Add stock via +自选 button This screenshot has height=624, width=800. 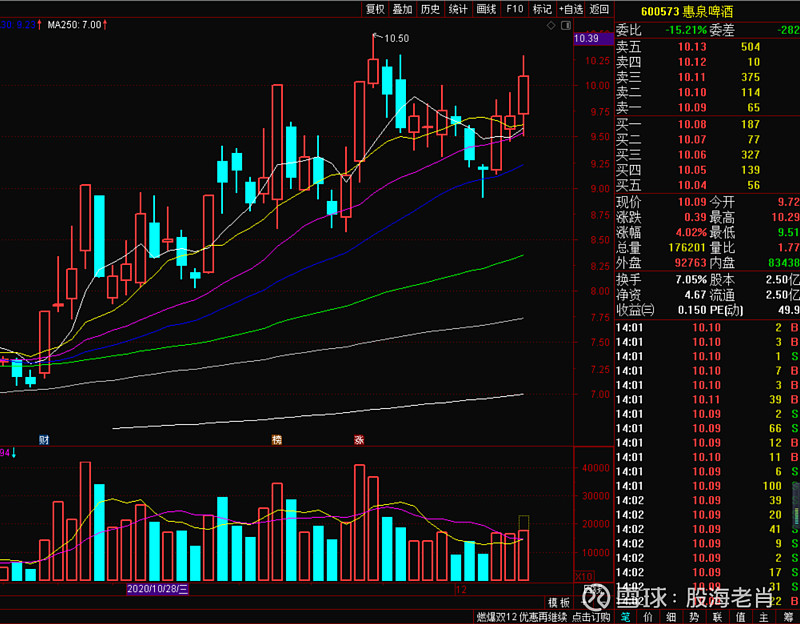[571, 9]
